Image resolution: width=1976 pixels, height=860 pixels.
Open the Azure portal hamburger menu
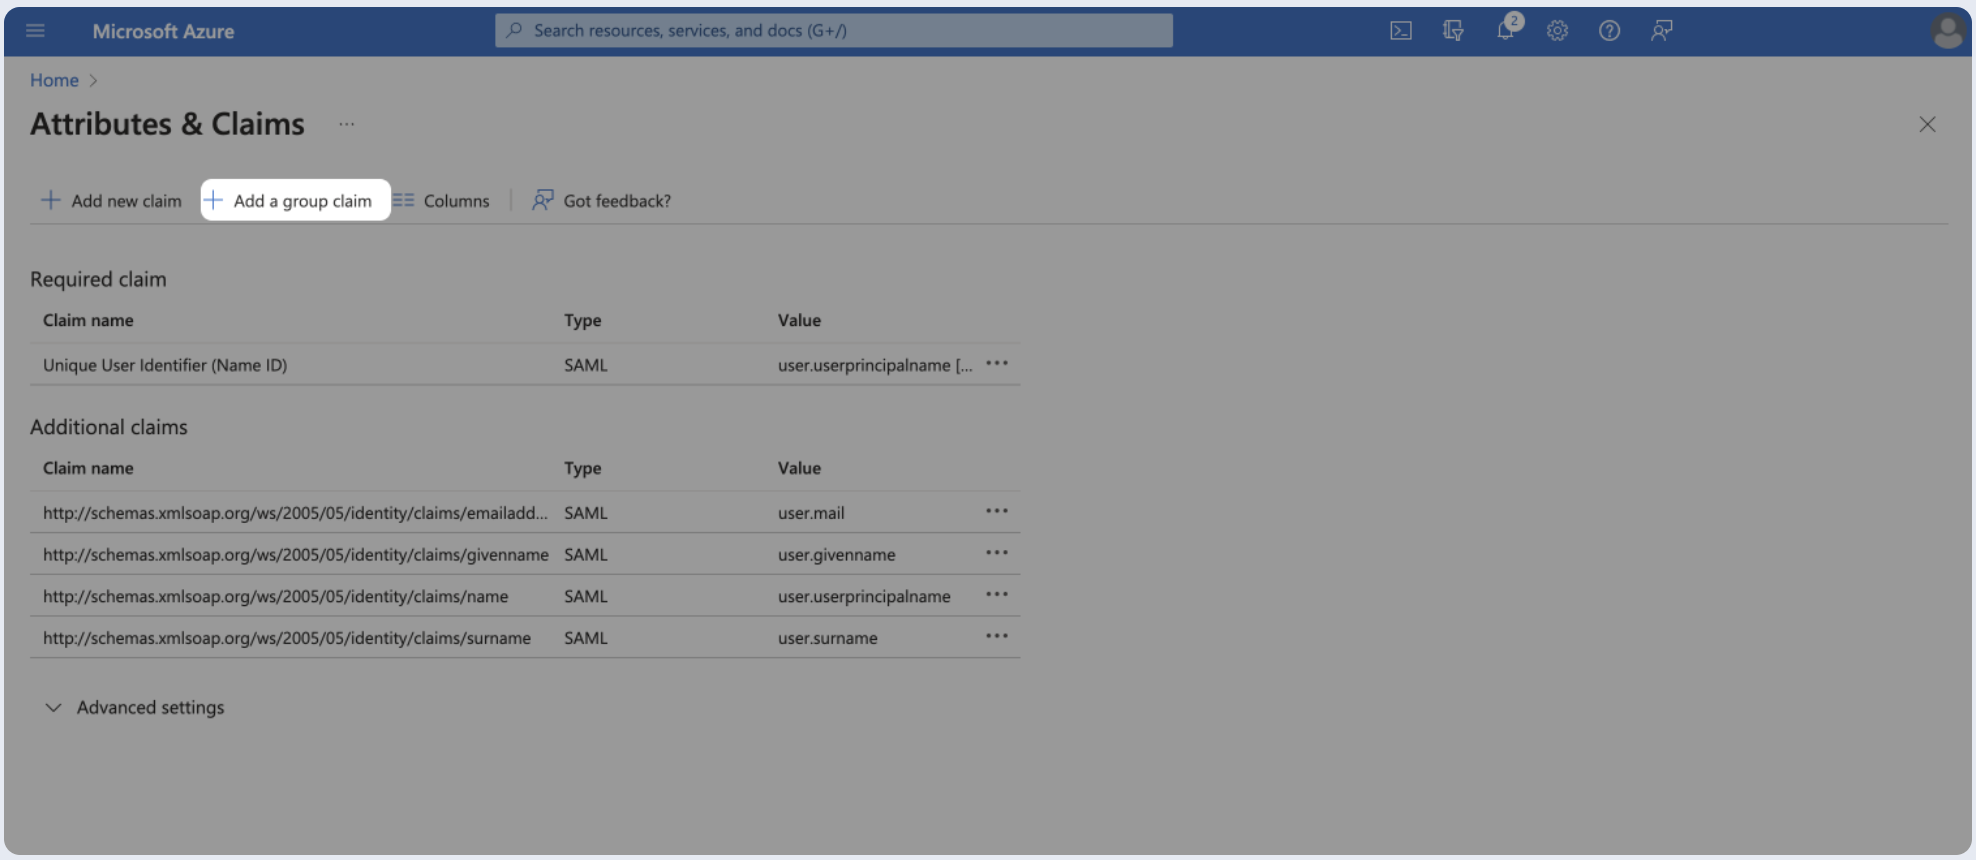(x=35, y=31)
